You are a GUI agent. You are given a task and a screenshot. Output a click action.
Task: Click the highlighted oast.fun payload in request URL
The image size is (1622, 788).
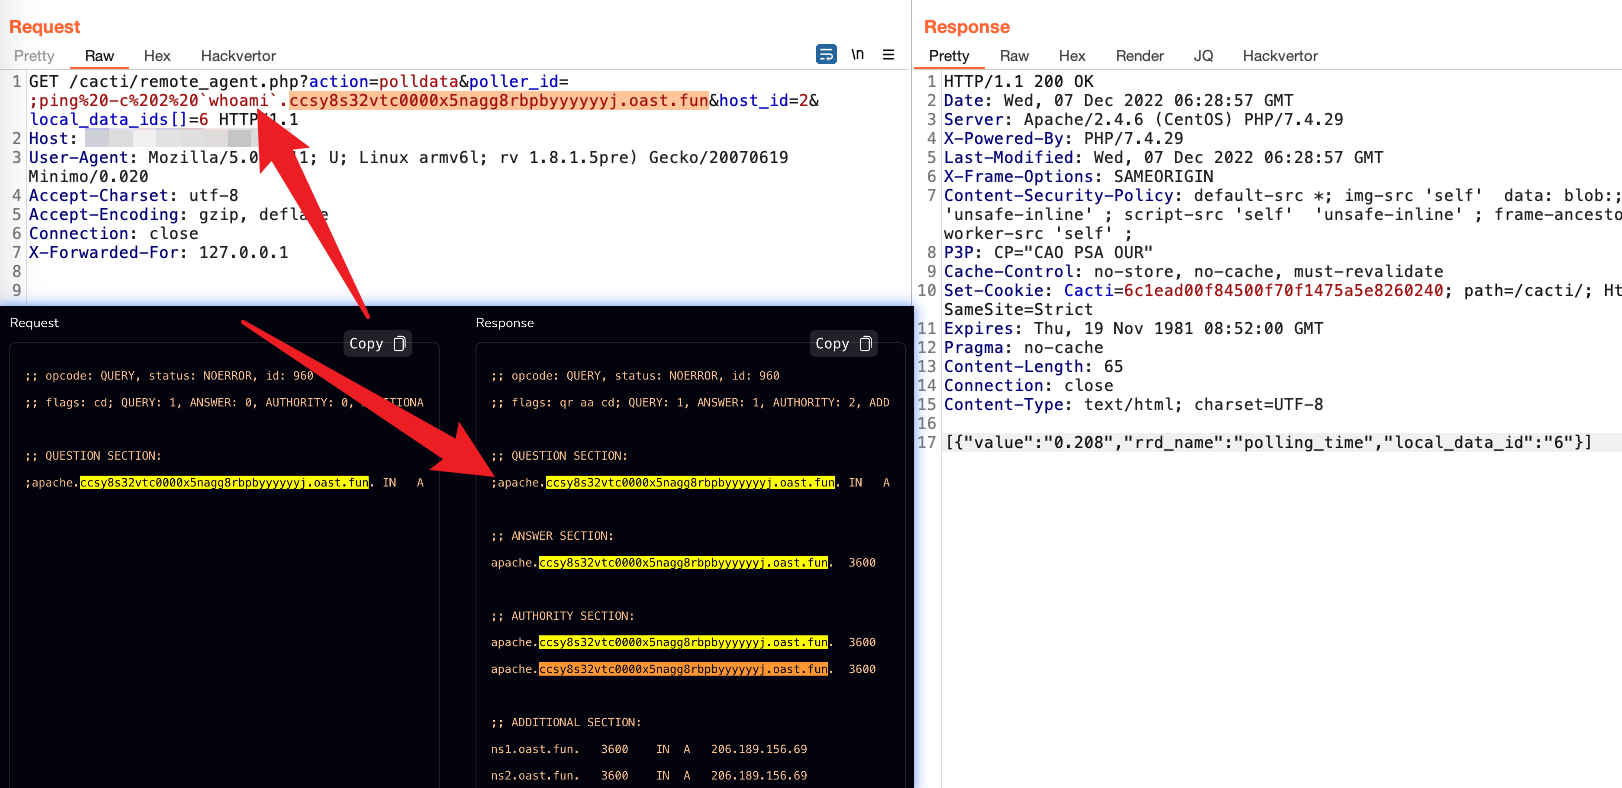[499, 100]
